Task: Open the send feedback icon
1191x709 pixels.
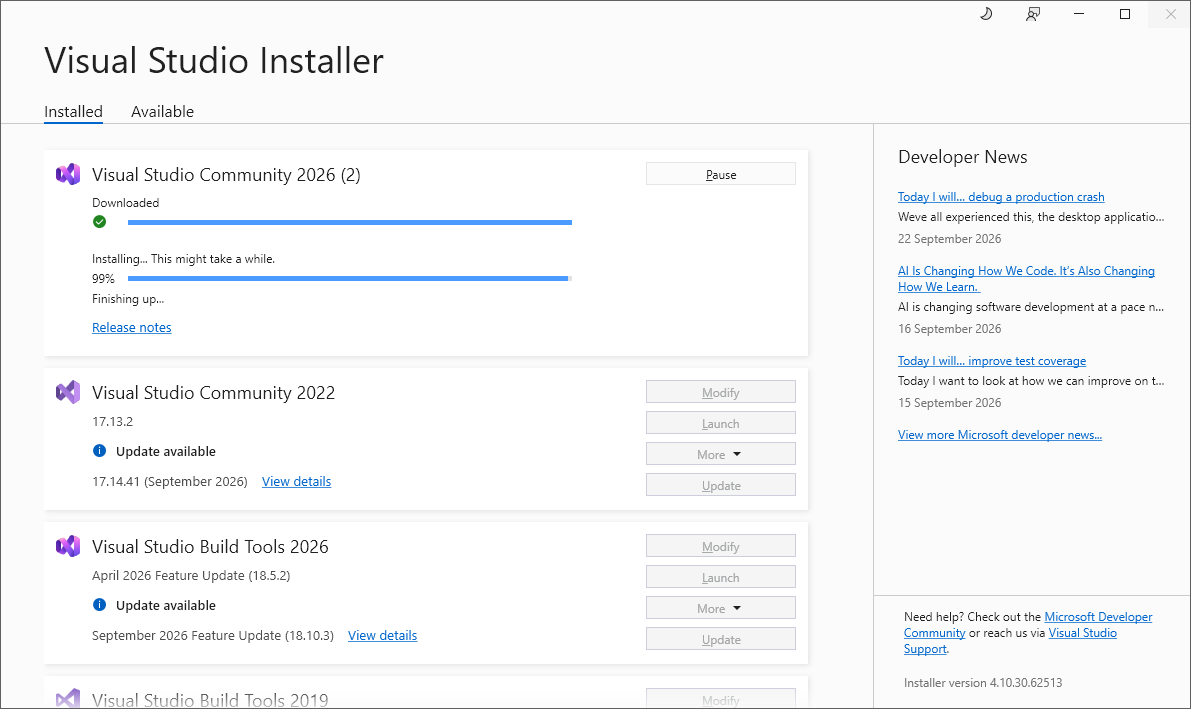Action: [x=1032, y=14]
